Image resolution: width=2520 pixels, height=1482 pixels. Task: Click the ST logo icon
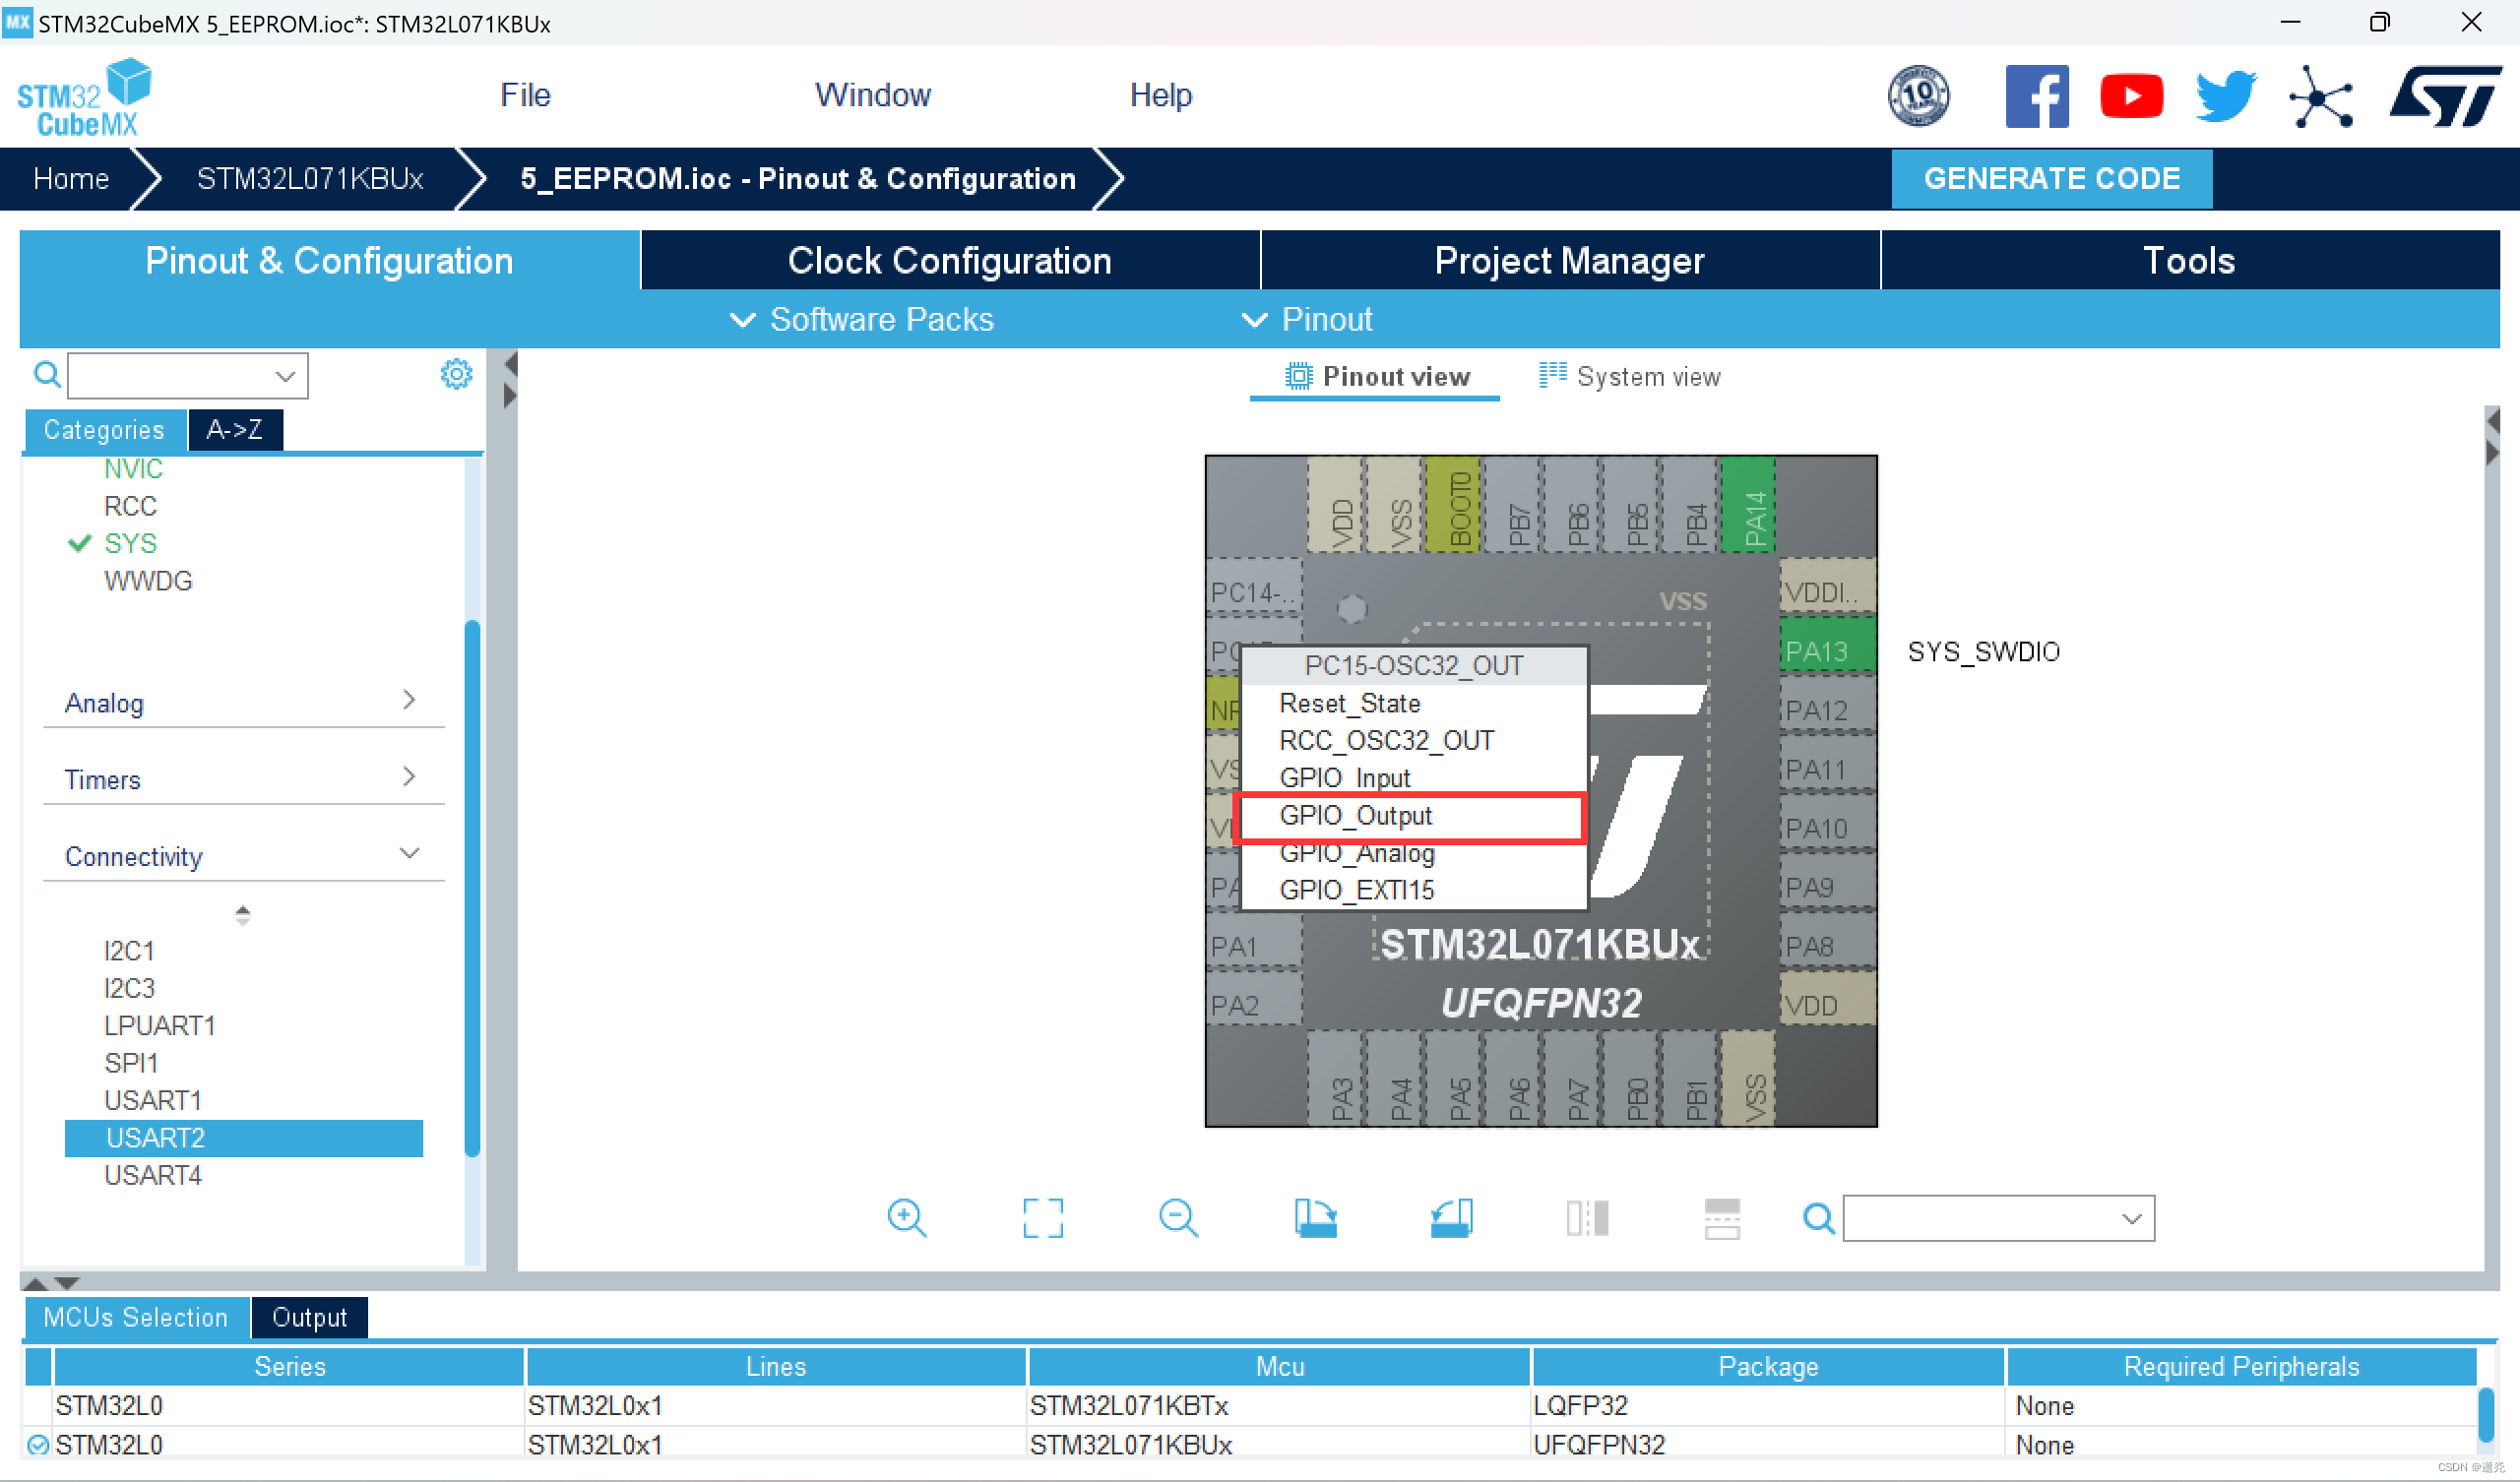[2445, 96]
